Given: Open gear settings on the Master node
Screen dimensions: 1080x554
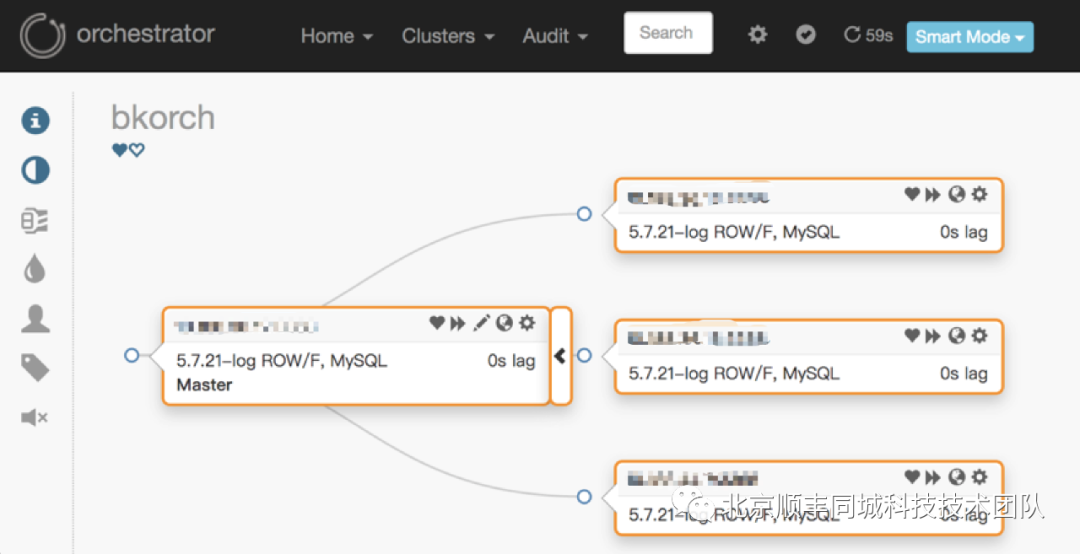Looking at the screenshot, I should tap(527, 322).
